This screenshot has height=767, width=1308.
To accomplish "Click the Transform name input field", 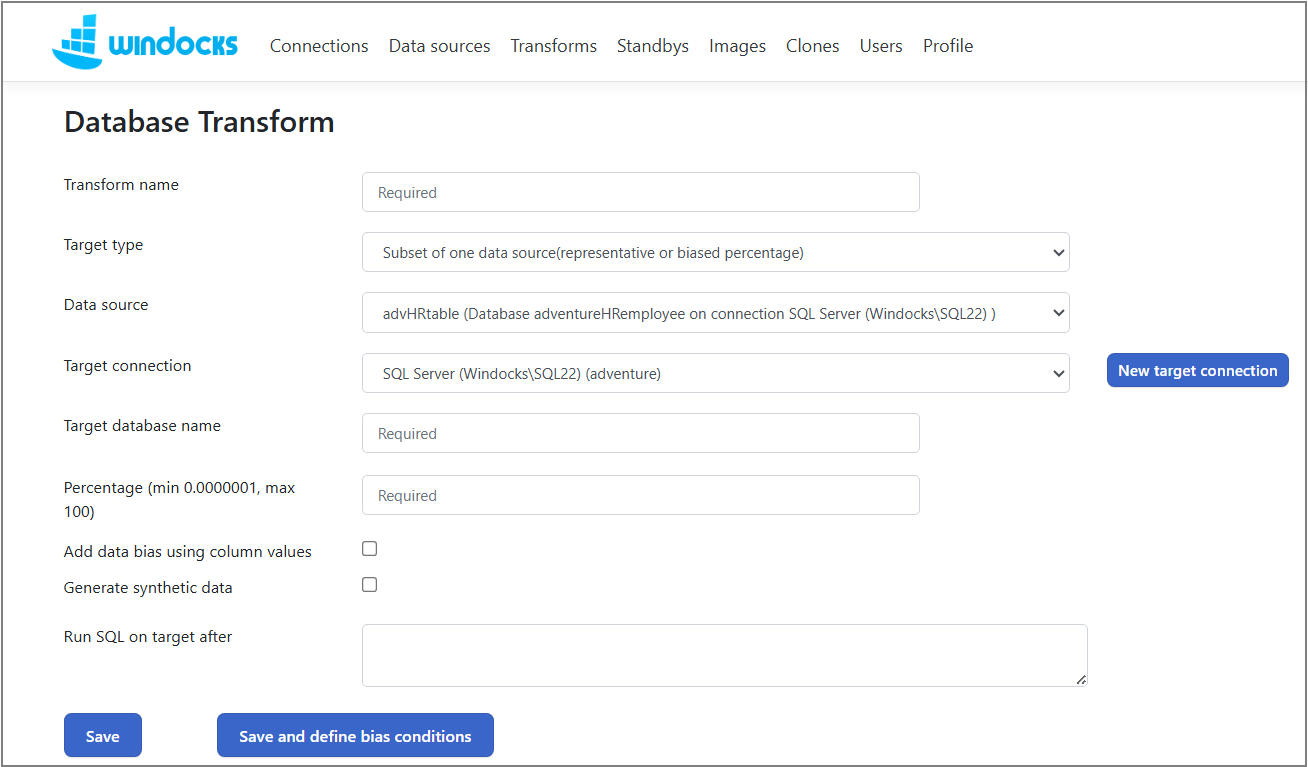I will tap(640, 191).
